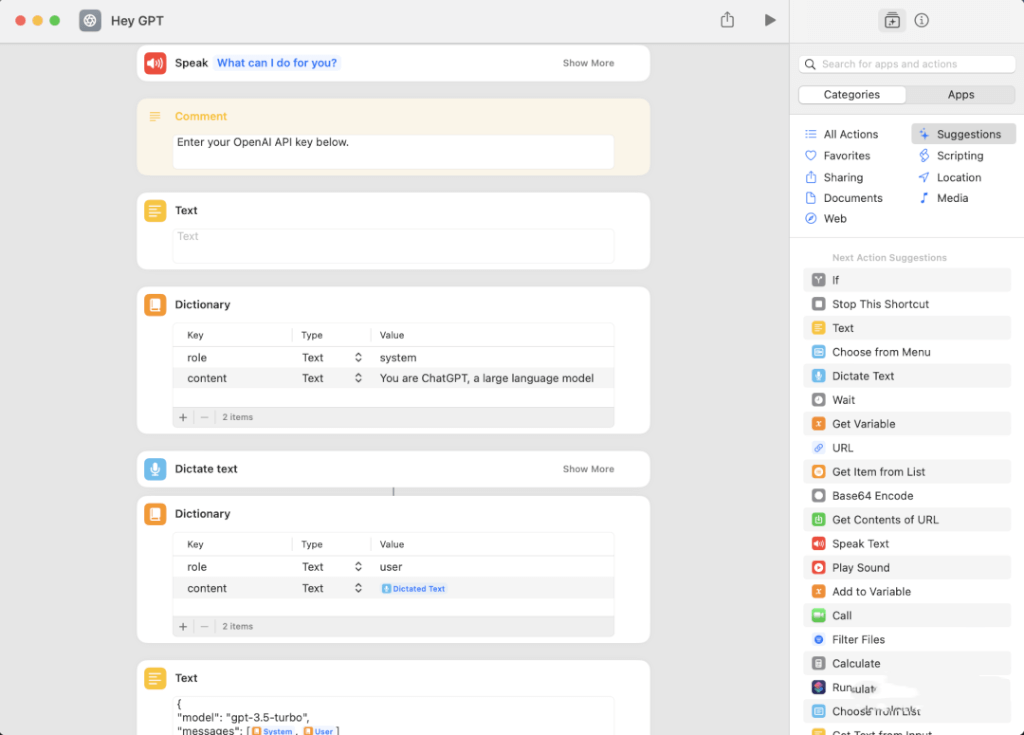Select the Base64 Encode icon in suggestions

tap(818, 495)
